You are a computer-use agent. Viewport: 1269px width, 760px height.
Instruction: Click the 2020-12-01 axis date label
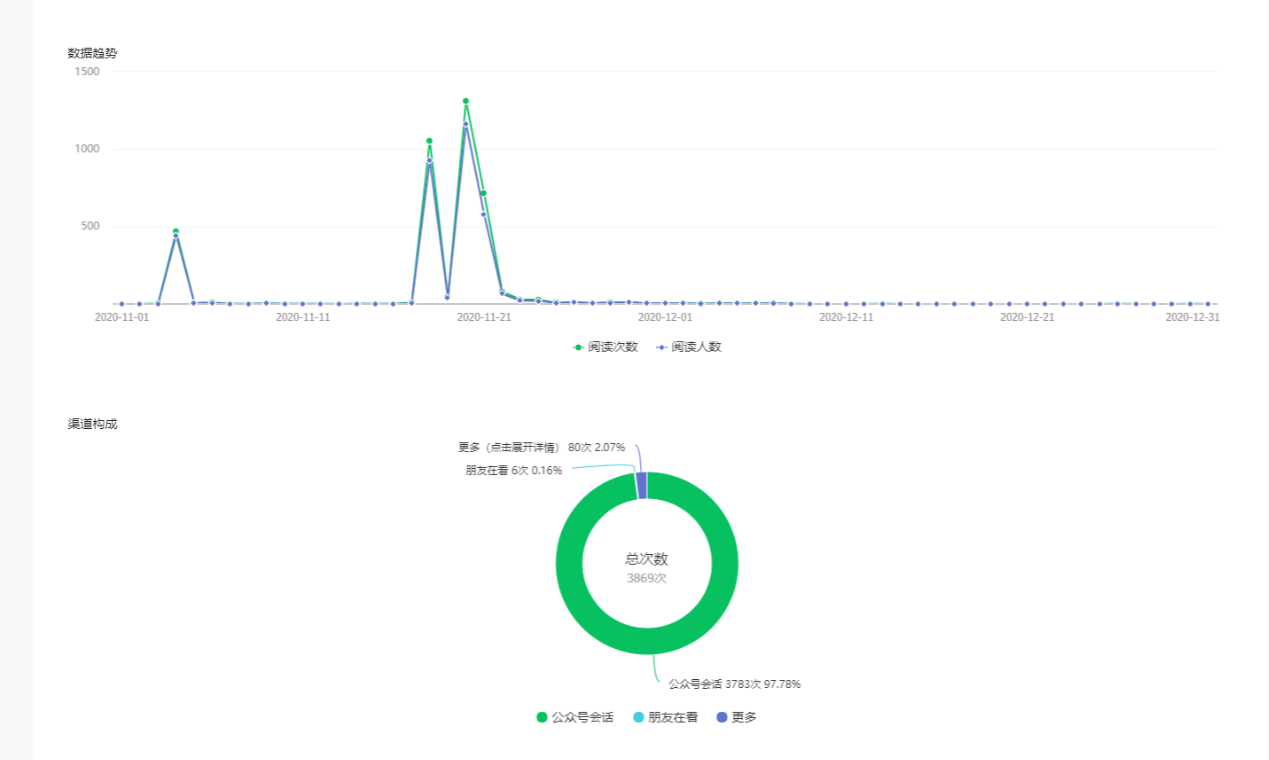pos(665,317)
